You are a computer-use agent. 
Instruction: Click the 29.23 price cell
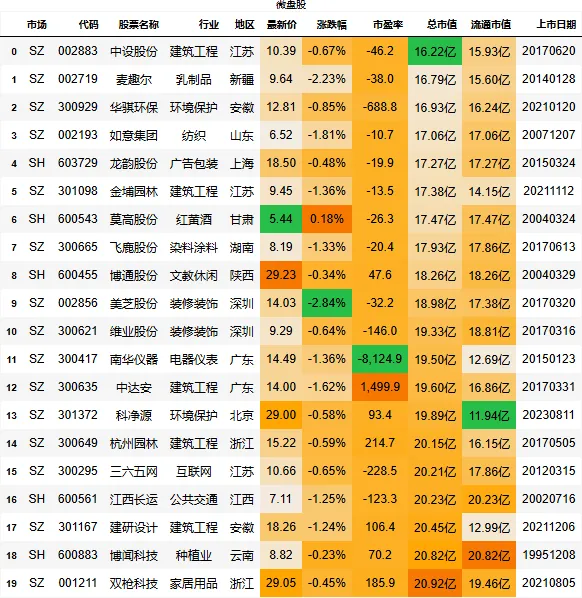[x=281, y=275]
